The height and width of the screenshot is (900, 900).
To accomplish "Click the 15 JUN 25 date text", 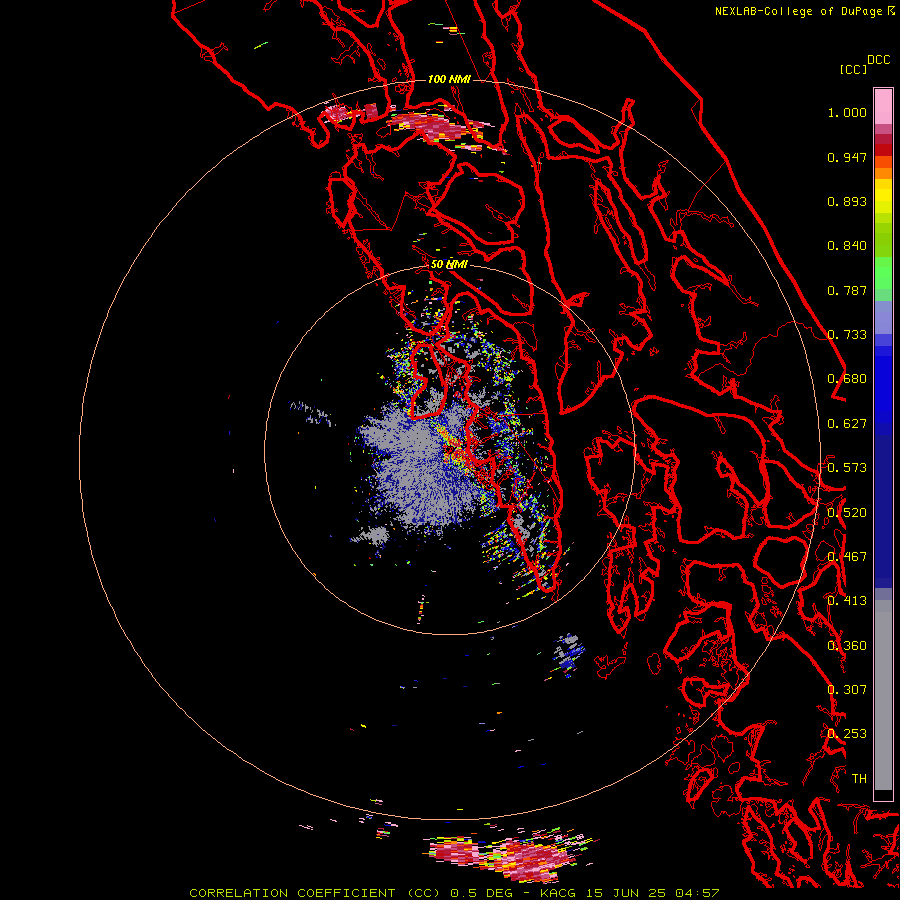I will click(x=624, y=893).
